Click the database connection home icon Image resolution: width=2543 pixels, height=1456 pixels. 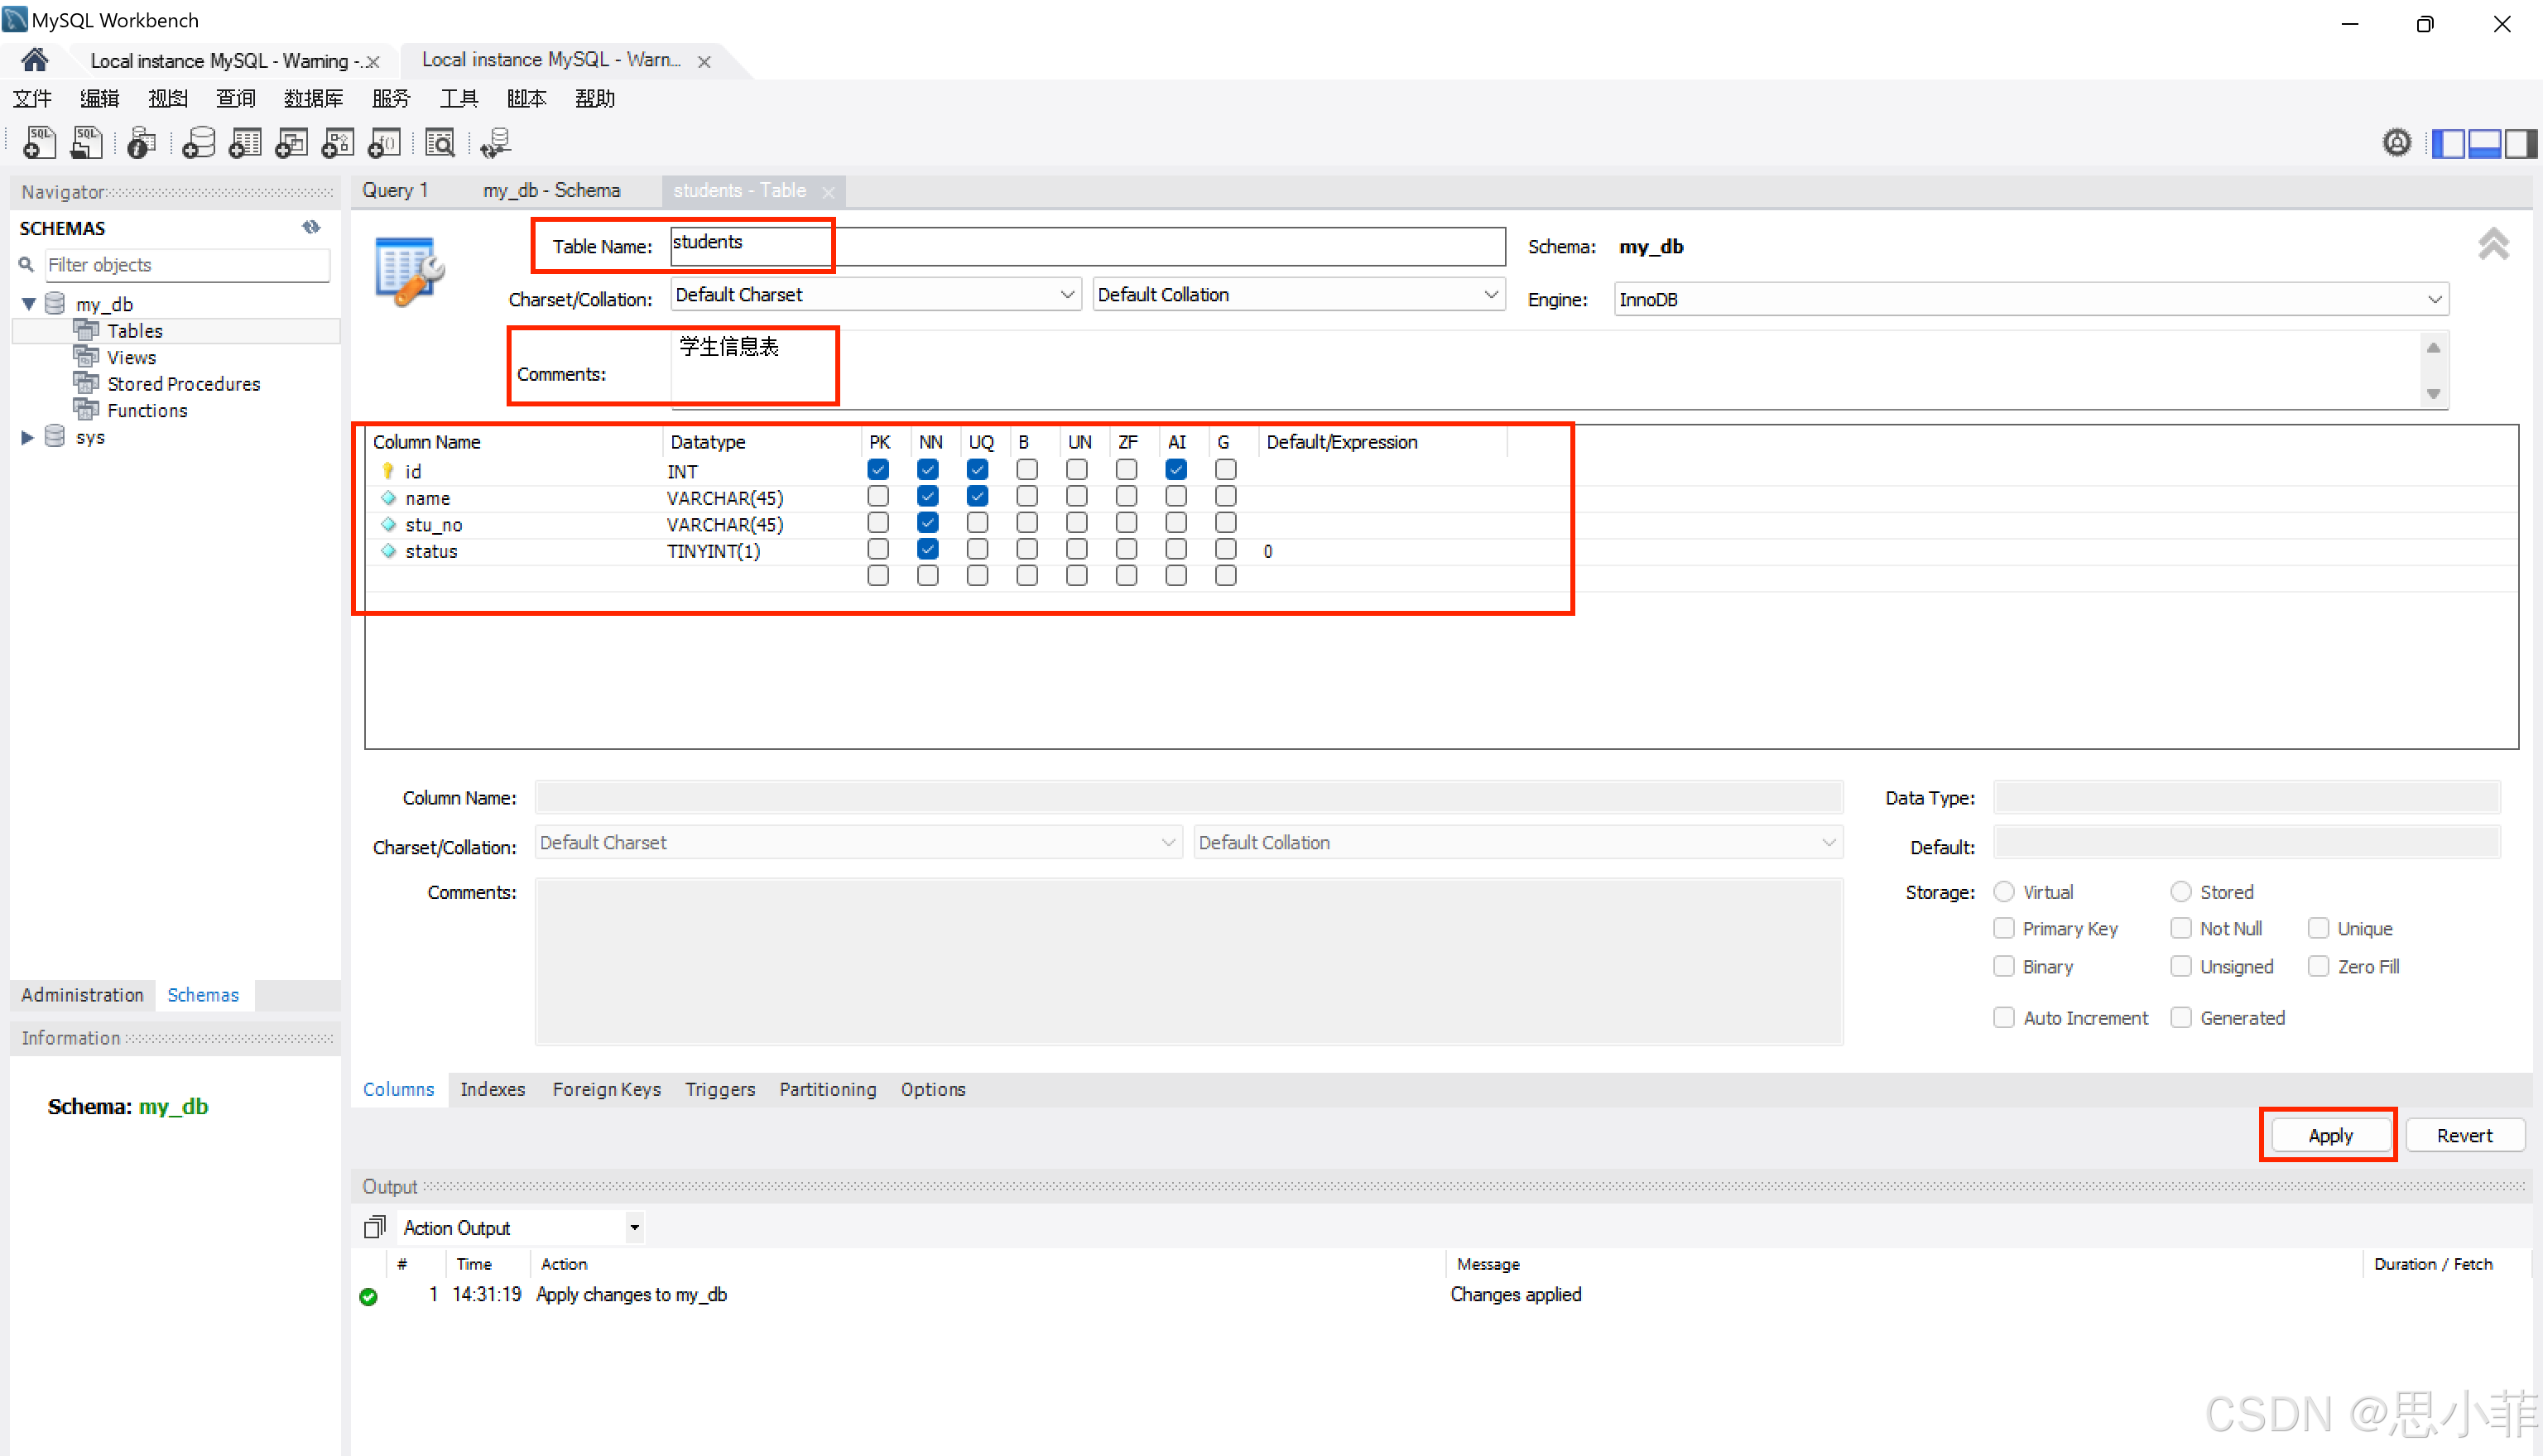coord(33,58)
